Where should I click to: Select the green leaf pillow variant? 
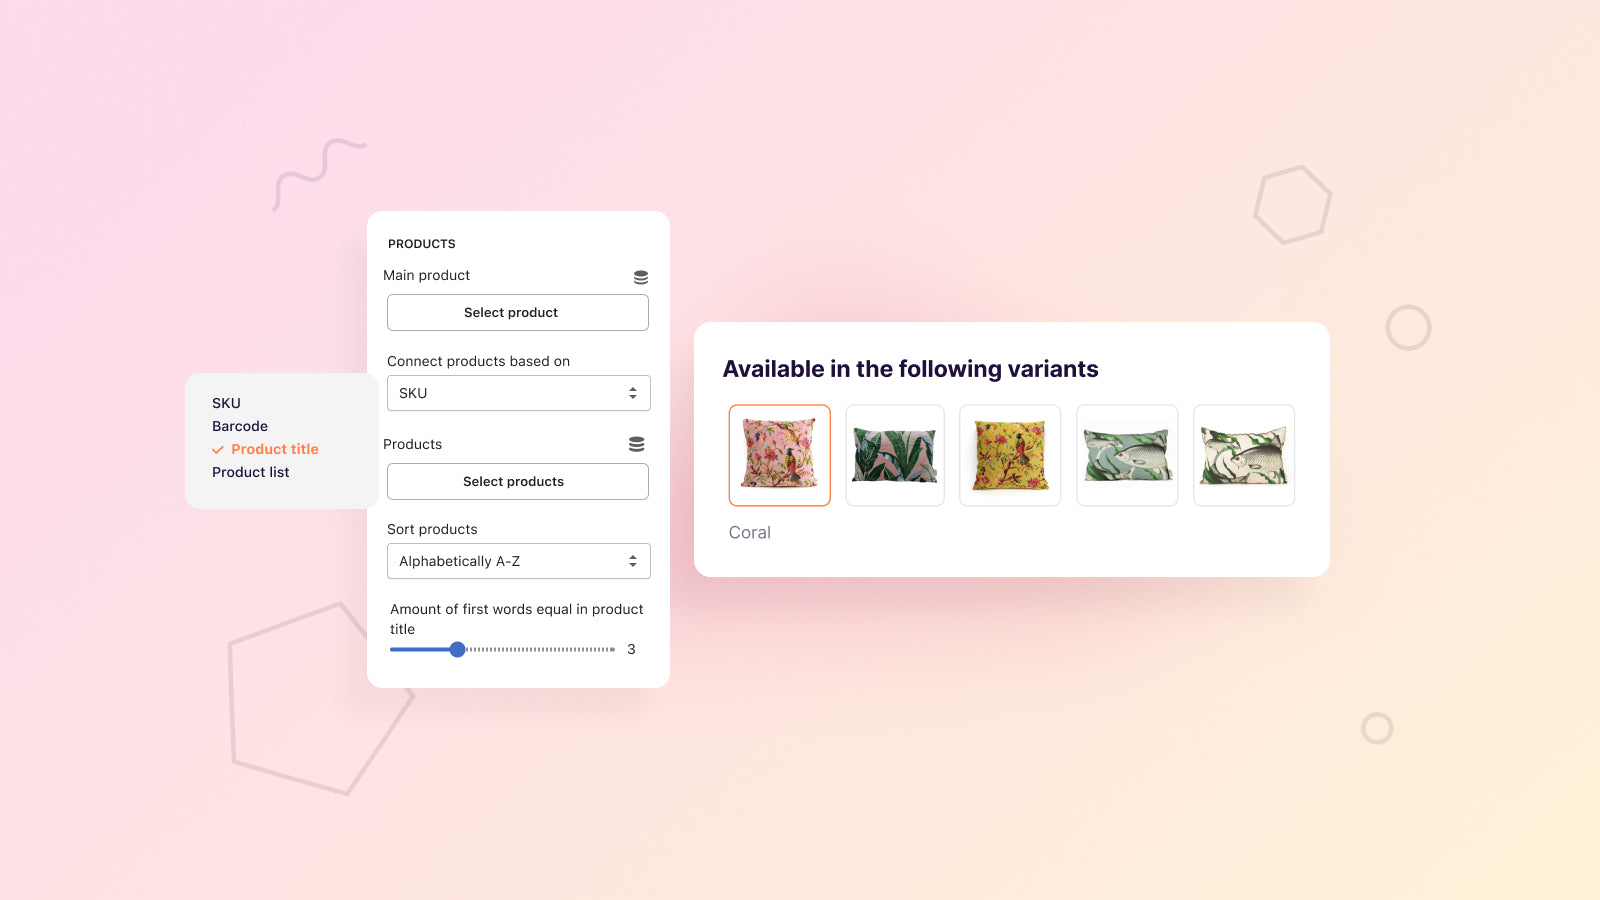(x=895, y=455)
